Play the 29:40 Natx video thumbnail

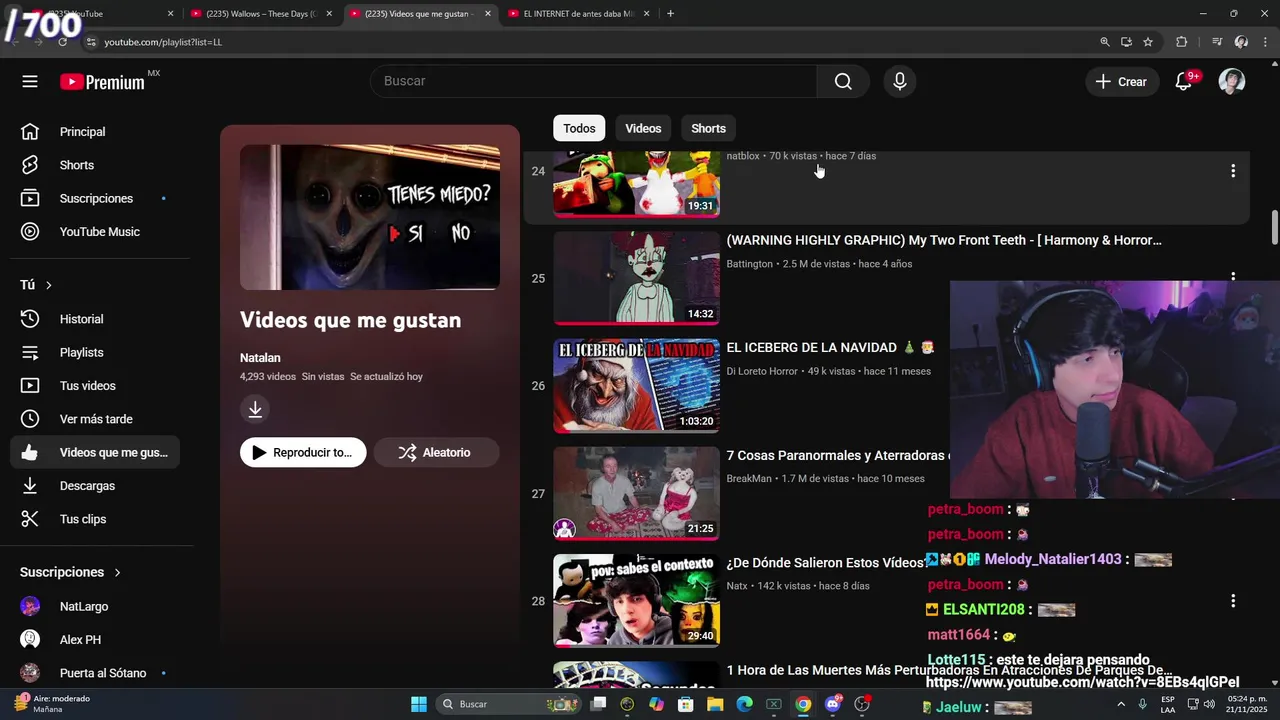coord(636,601)
